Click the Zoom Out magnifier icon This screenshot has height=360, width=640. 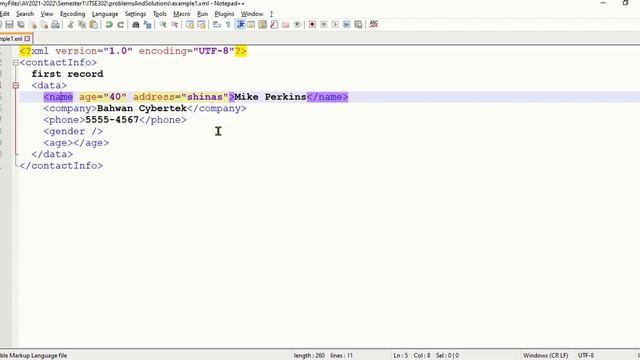tap(174, 24)
